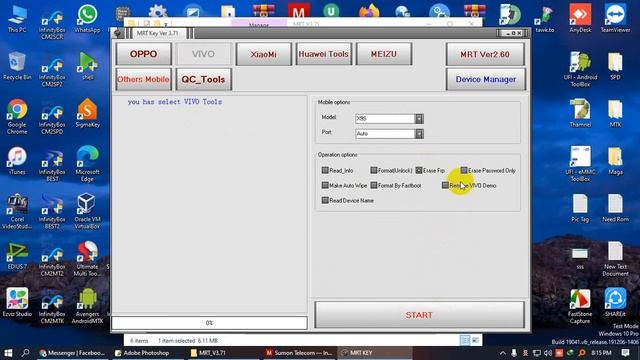Open New Text Document file
This screenshot has height=360, width=640.
click(615, 258)
